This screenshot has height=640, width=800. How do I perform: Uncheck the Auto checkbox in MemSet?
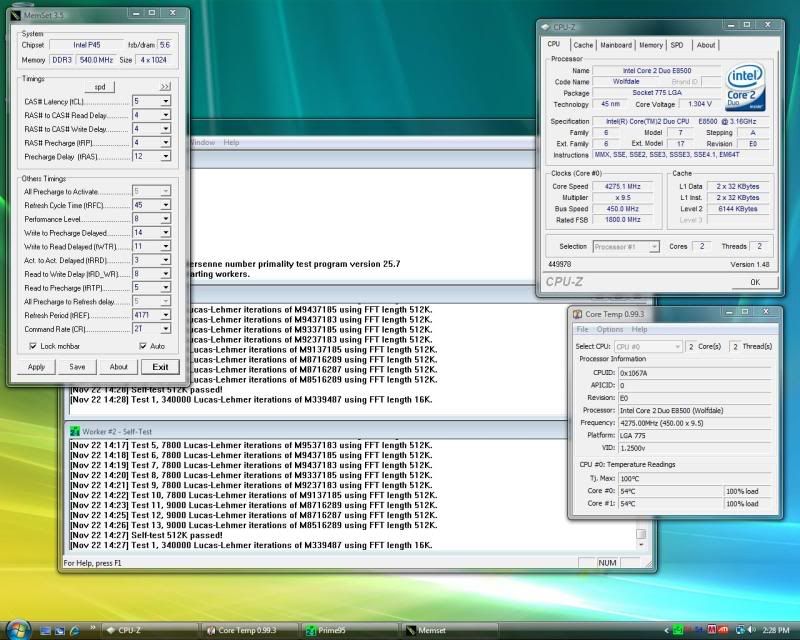pos(144,345)
